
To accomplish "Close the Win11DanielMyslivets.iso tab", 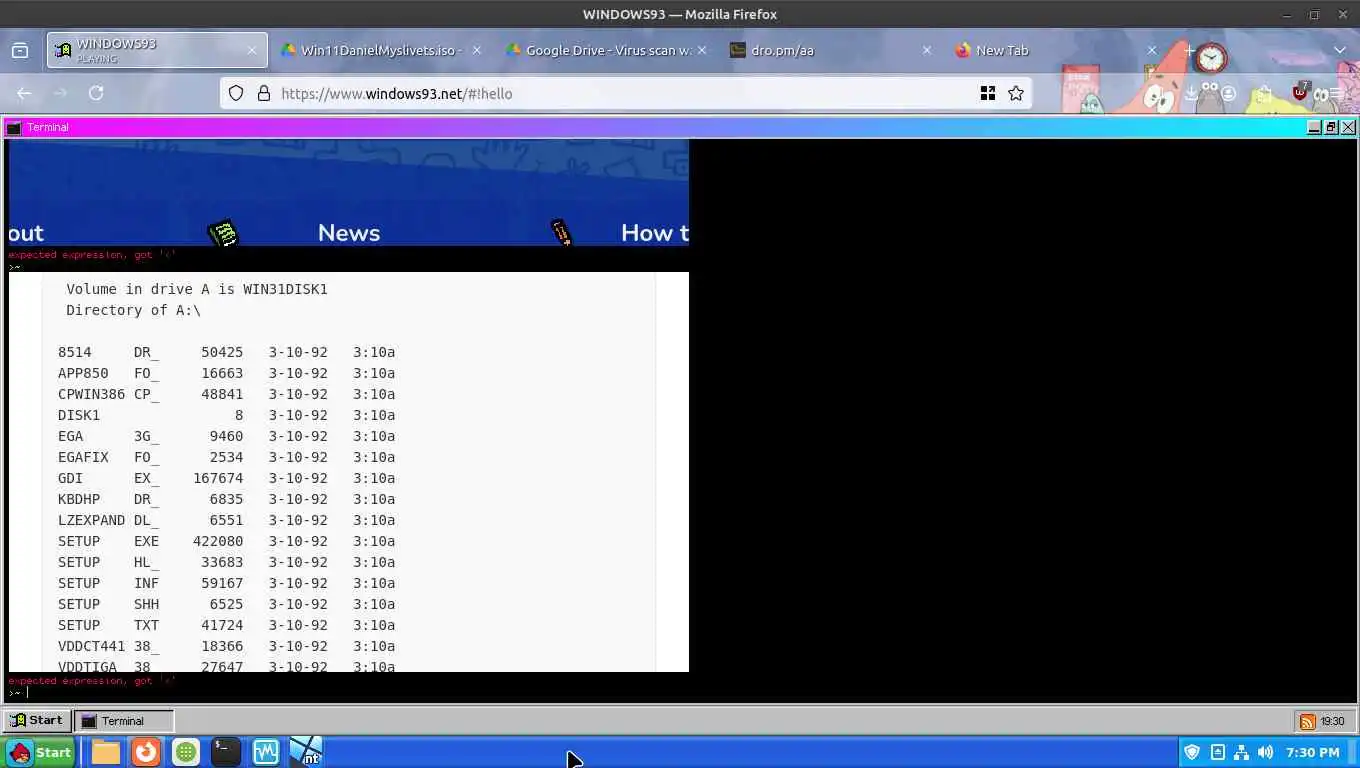I will tap(476, 50).
